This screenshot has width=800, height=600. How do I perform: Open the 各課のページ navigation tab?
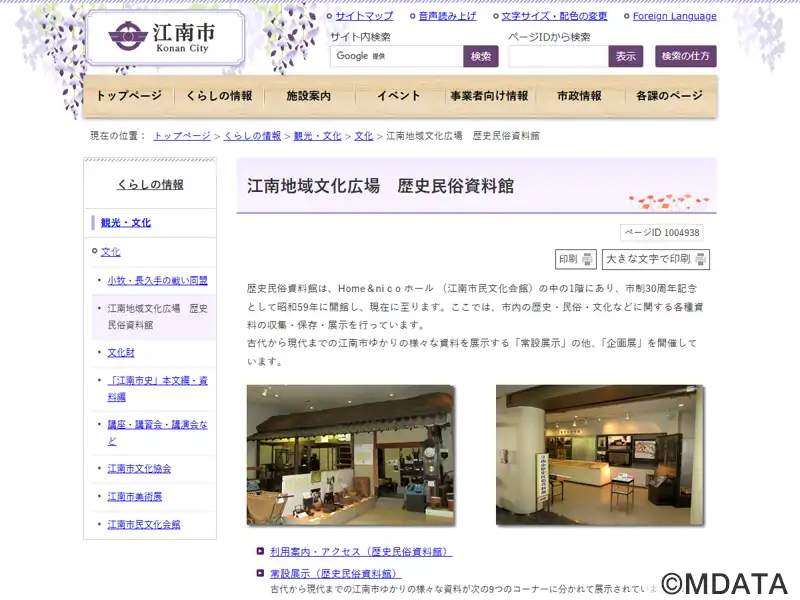[x=670, y=96]
